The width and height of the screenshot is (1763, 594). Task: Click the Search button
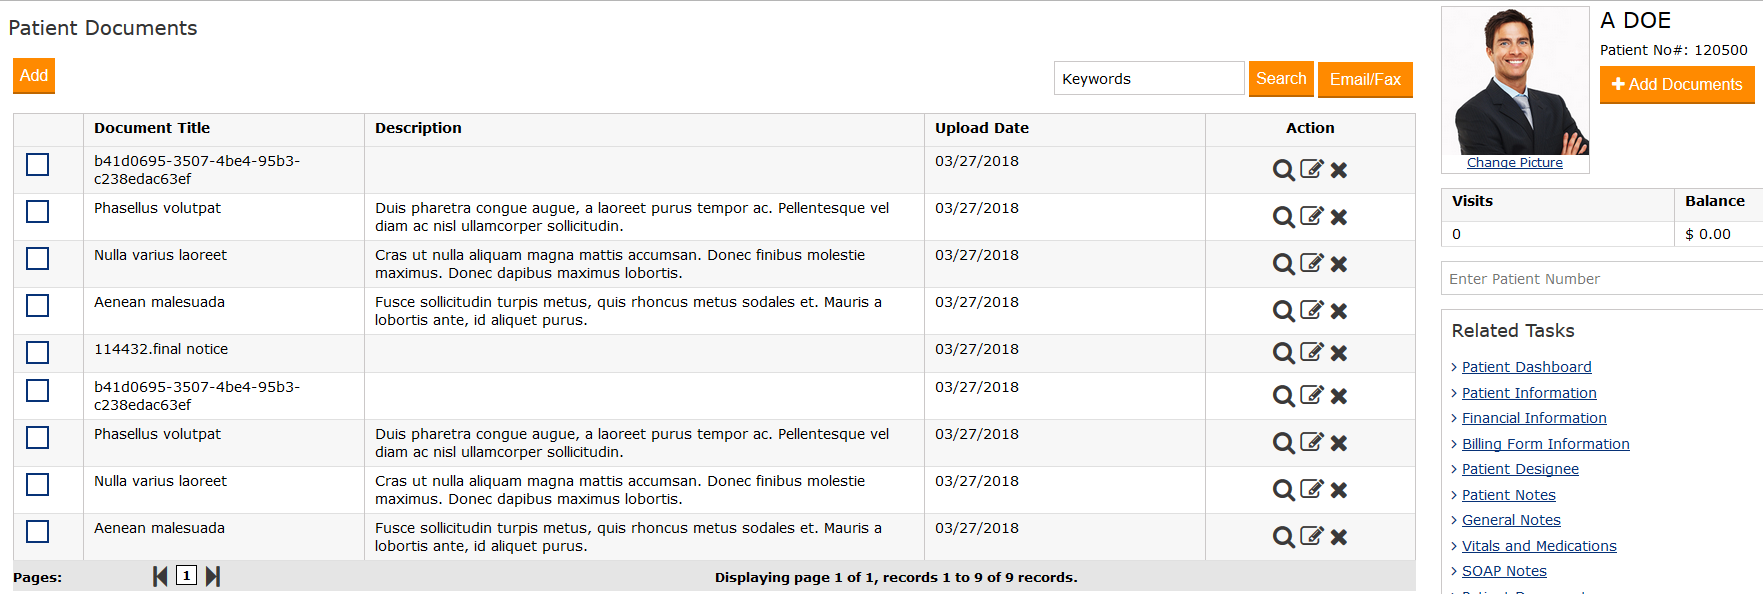1281,79
